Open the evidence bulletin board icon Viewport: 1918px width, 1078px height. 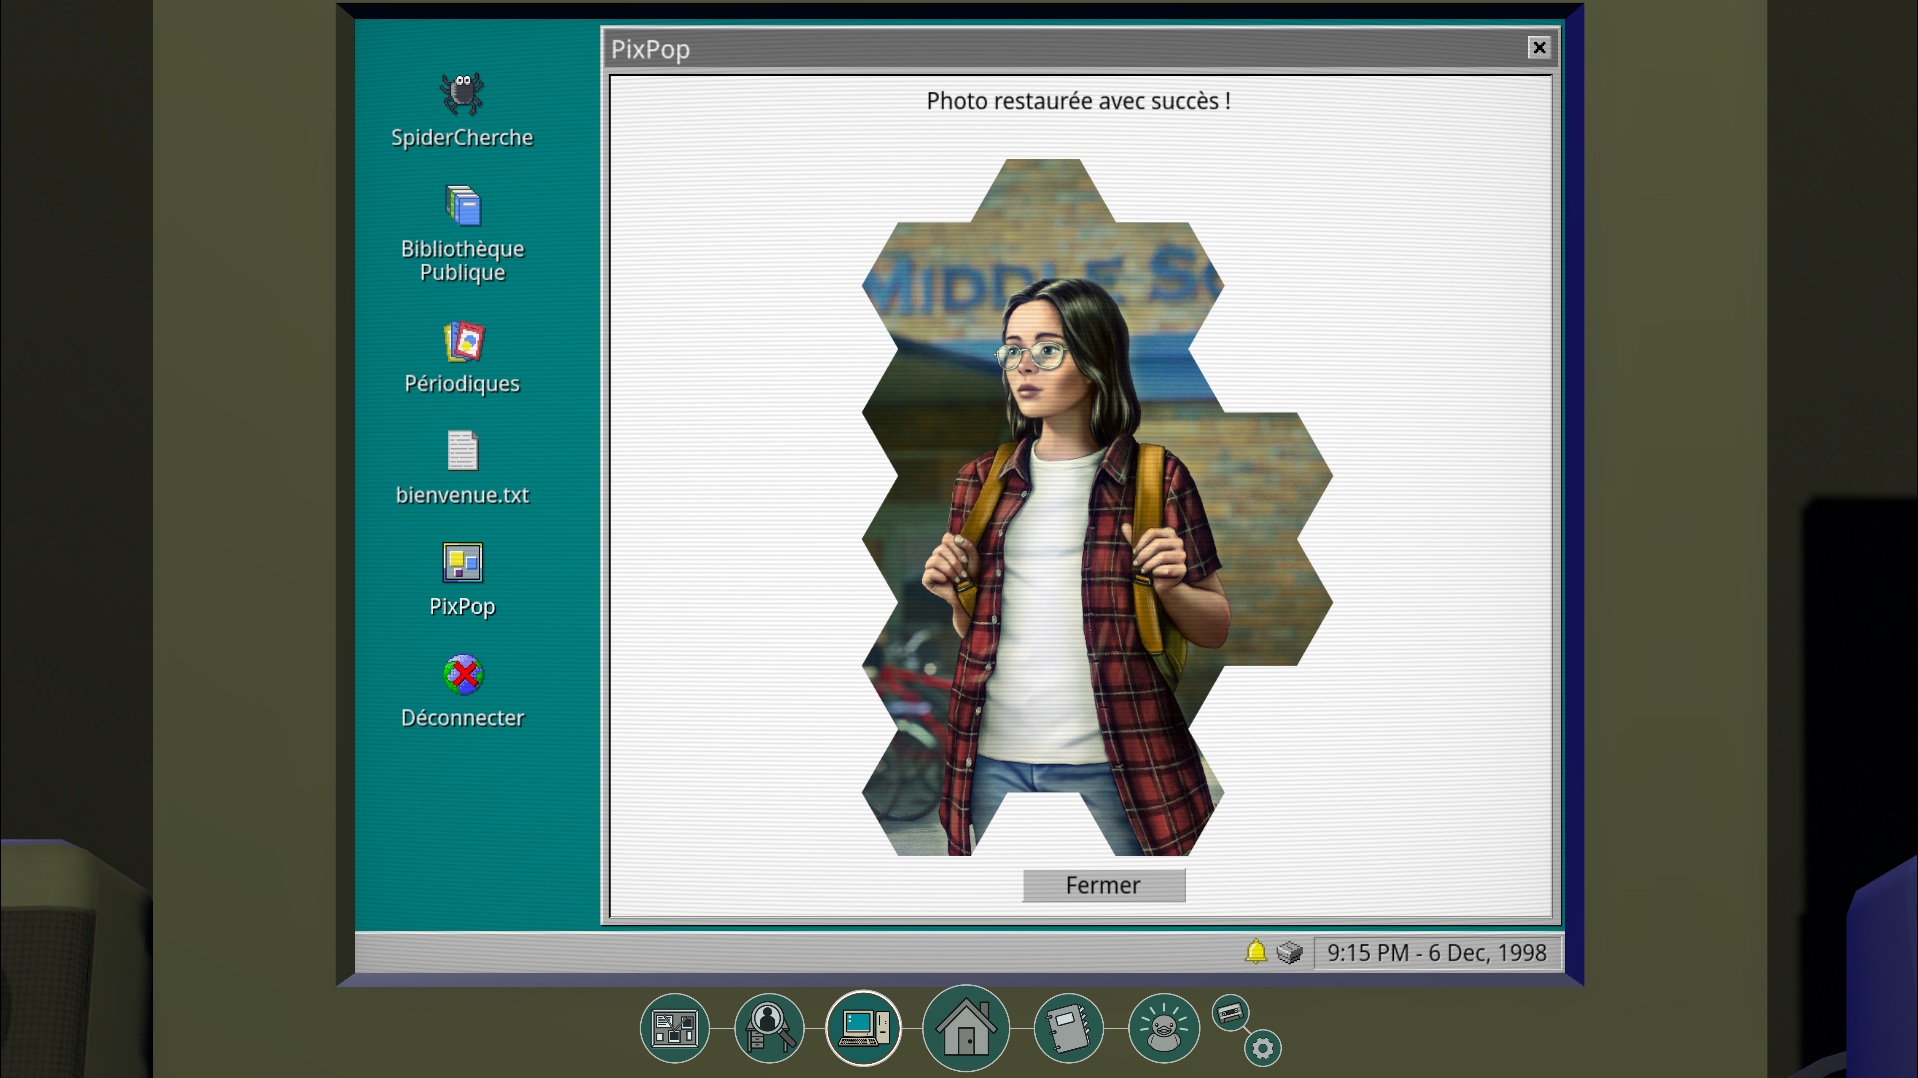click(x=675, y=1028)
